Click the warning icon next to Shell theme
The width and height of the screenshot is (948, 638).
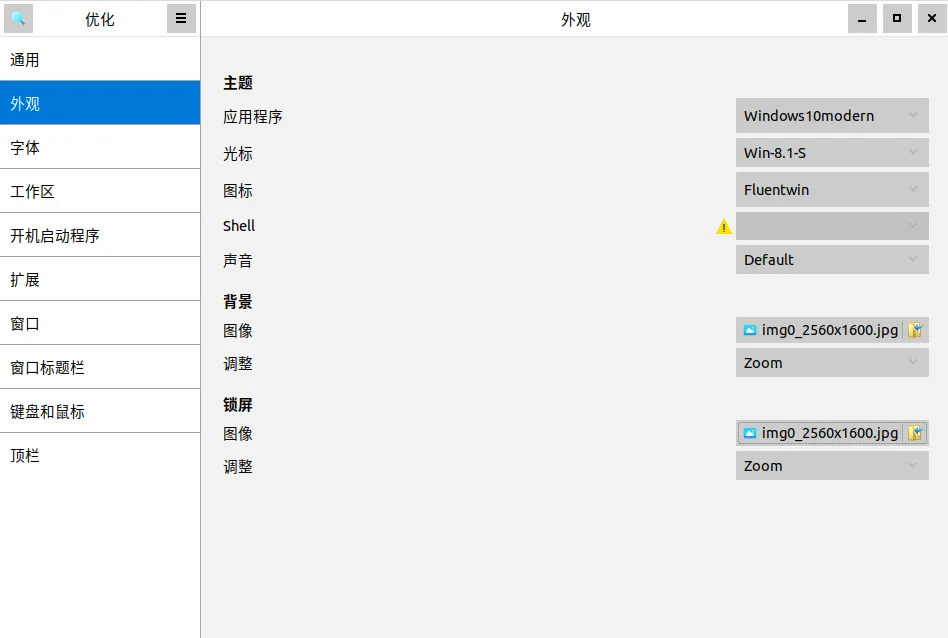(x=724, y=226)
